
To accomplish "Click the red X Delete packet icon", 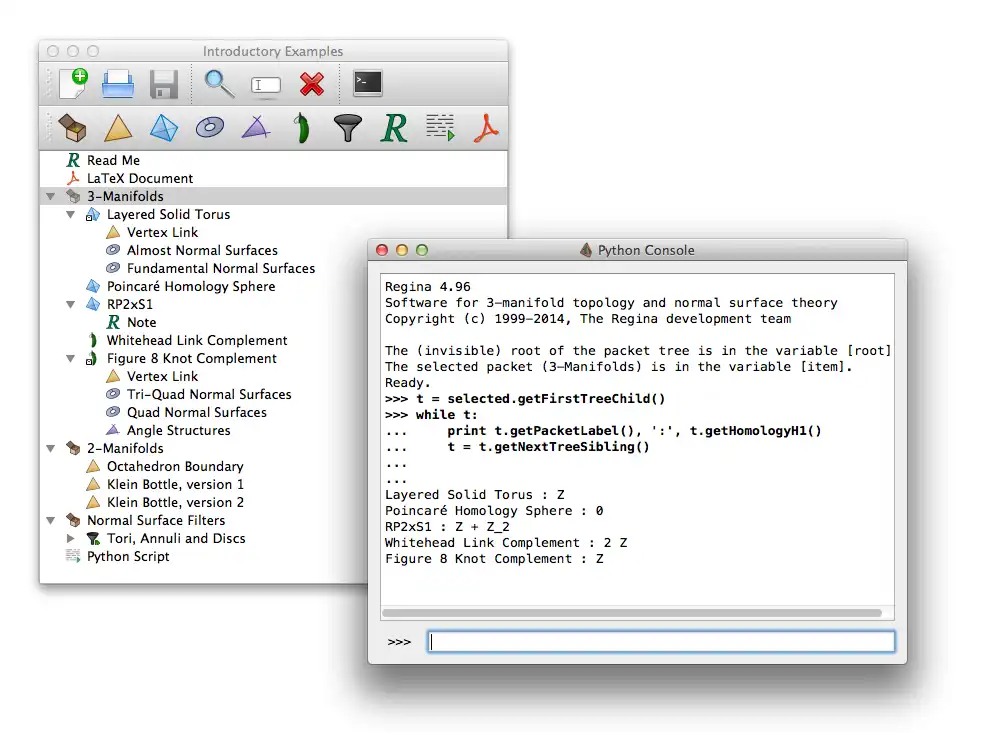I will pyautogui.click(x=312, y=84).
